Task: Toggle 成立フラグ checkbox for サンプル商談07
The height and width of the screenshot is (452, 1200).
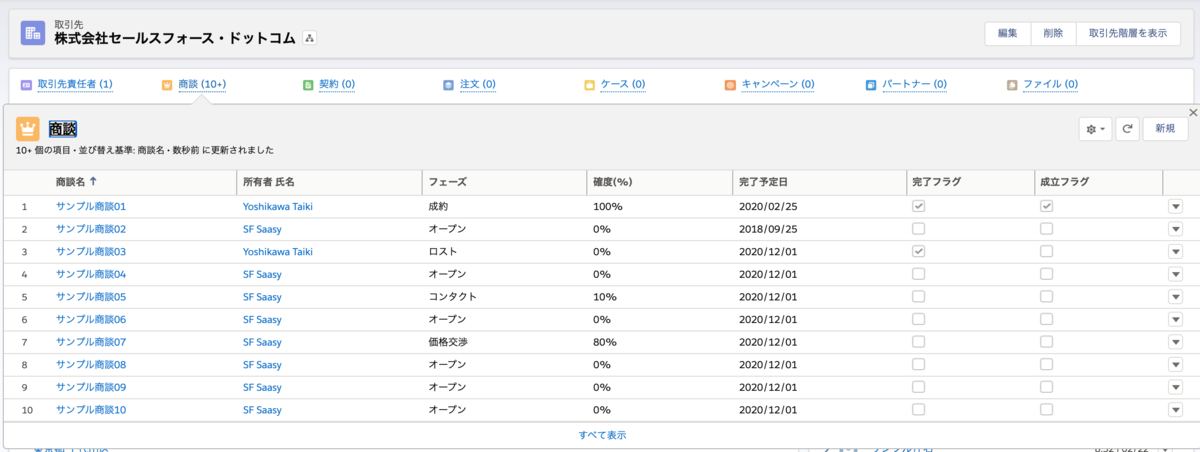Action: 1046,342
